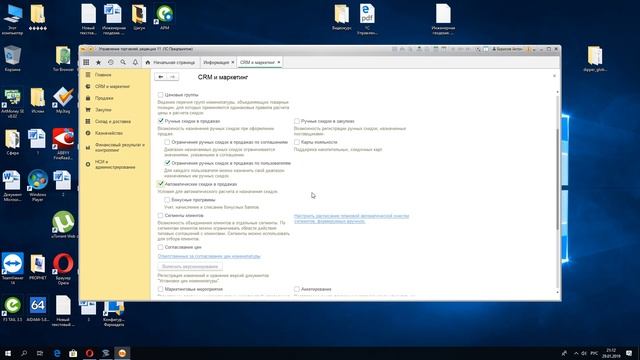Open Финансовый результат и контроллинг section
Viewport: 640px width, 360px height.
[120, 147]
